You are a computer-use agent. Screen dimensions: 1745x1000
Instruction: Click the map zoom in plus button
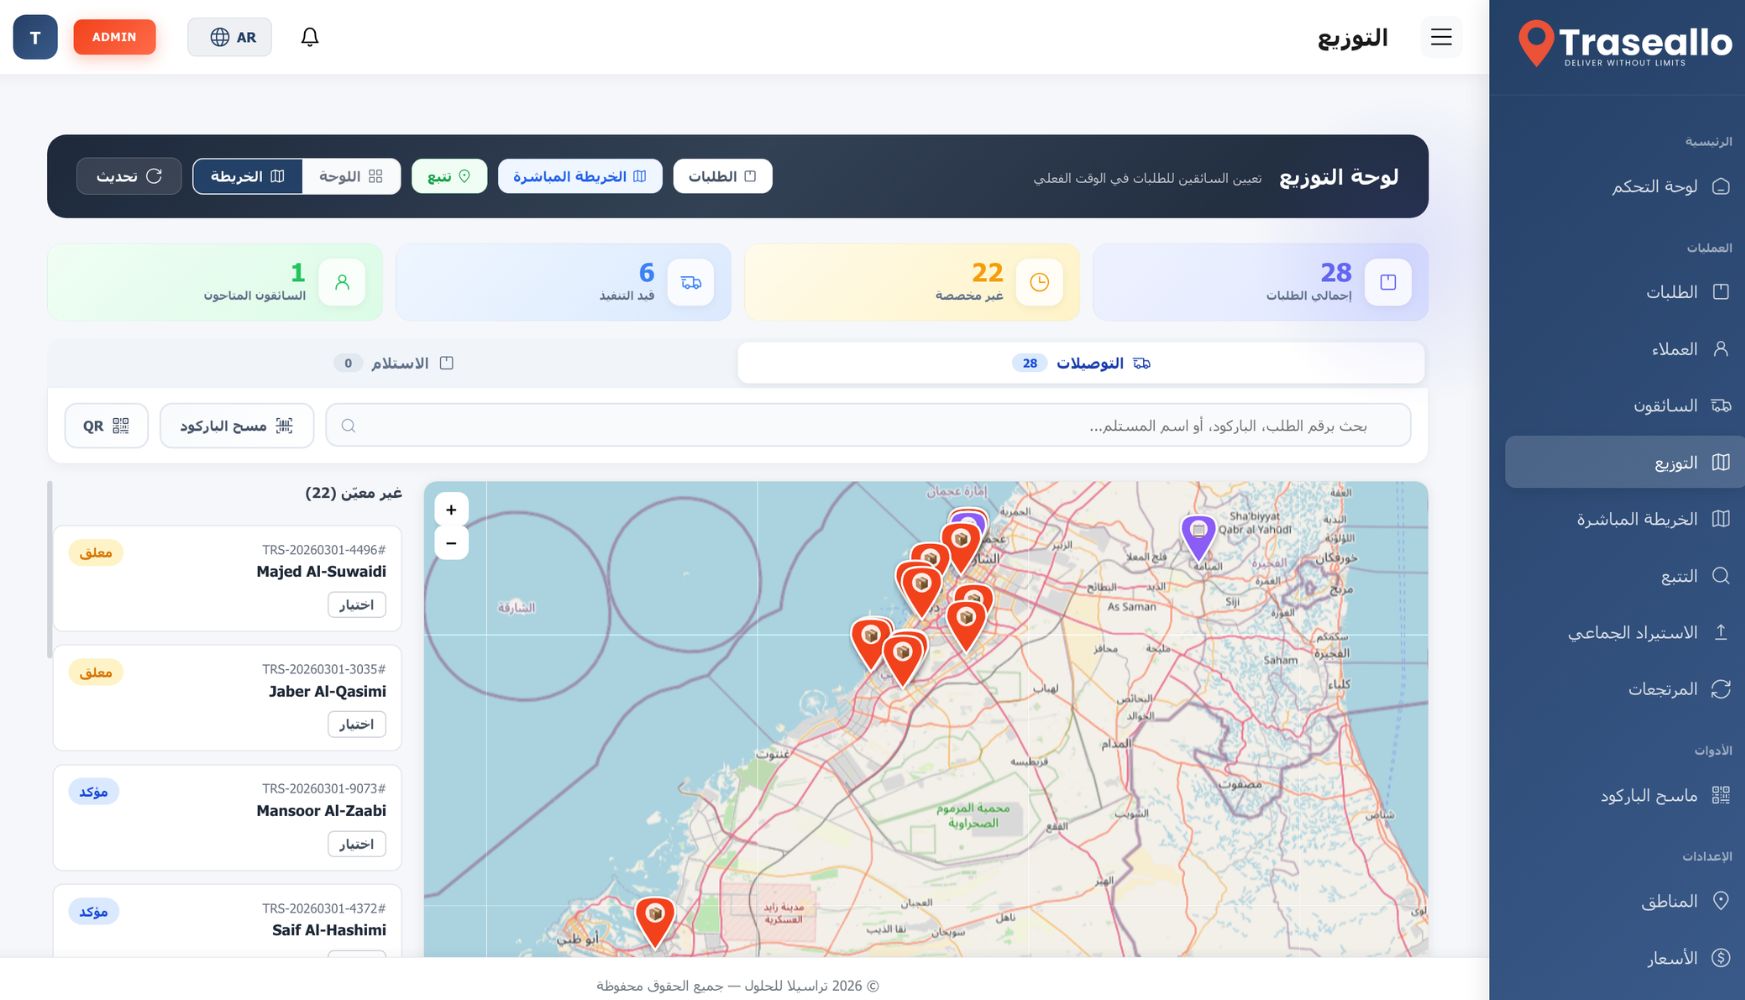[x=451, y=510]
